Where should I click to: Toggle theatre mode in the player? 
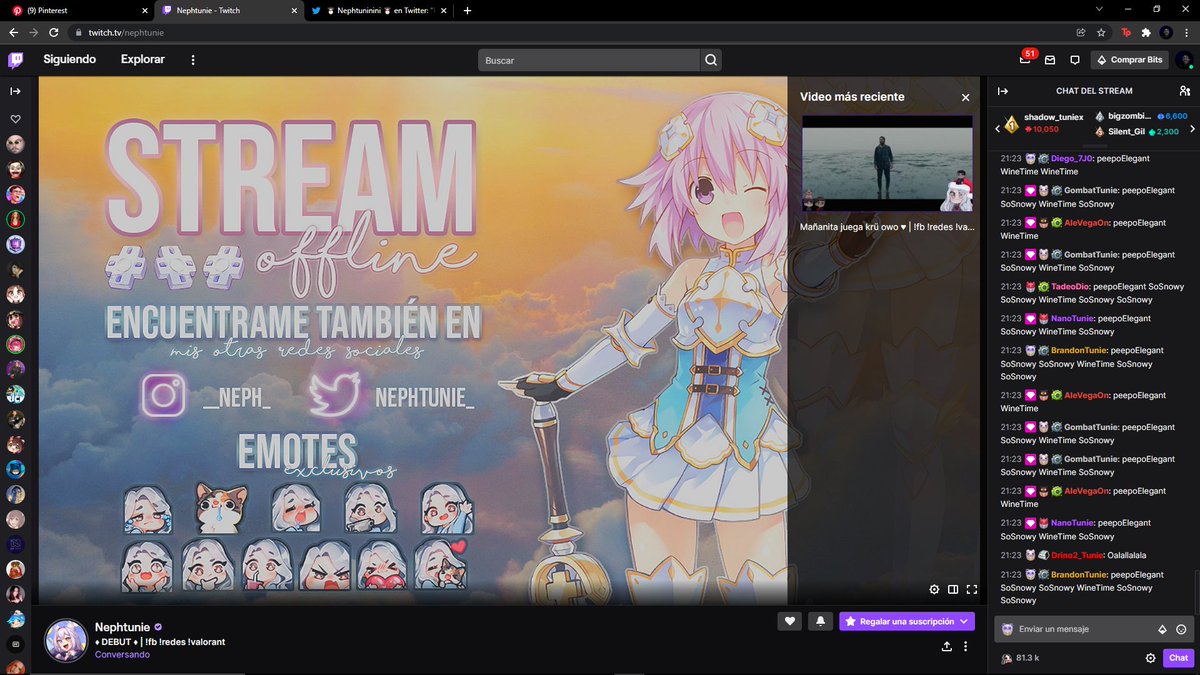coord(953,590)
